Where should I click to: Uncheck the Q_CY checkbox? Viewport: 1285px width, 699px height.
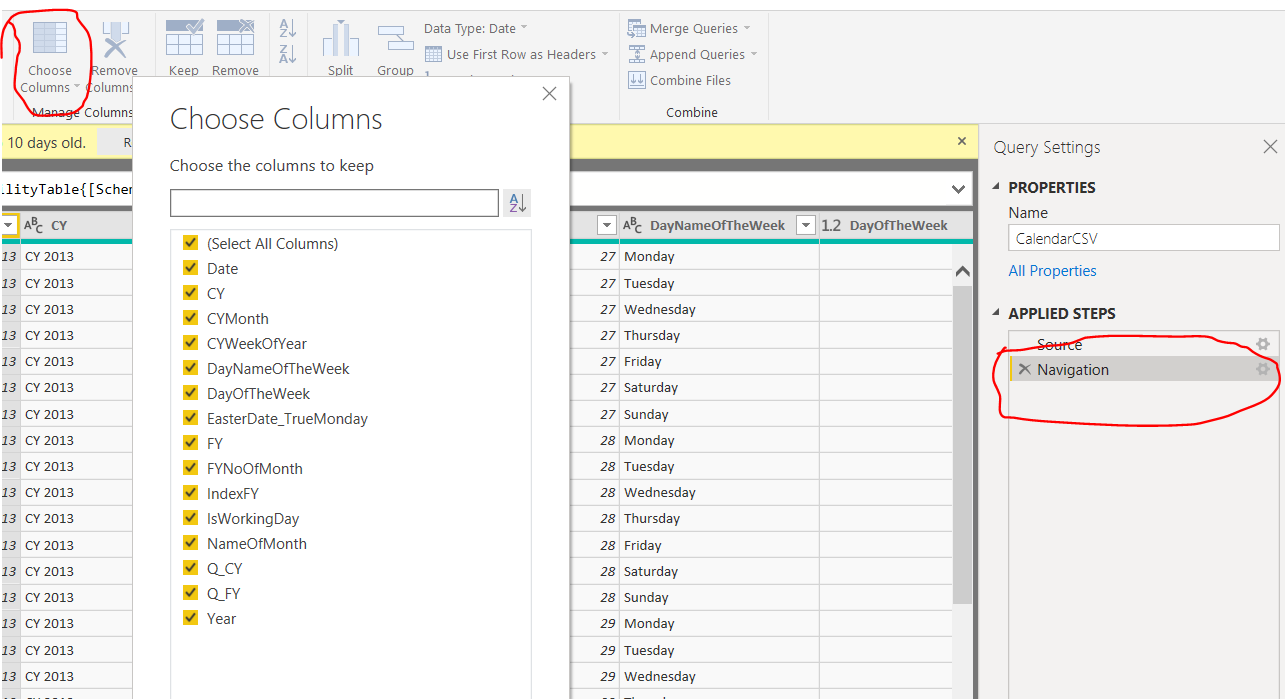(x=190, y=568)
